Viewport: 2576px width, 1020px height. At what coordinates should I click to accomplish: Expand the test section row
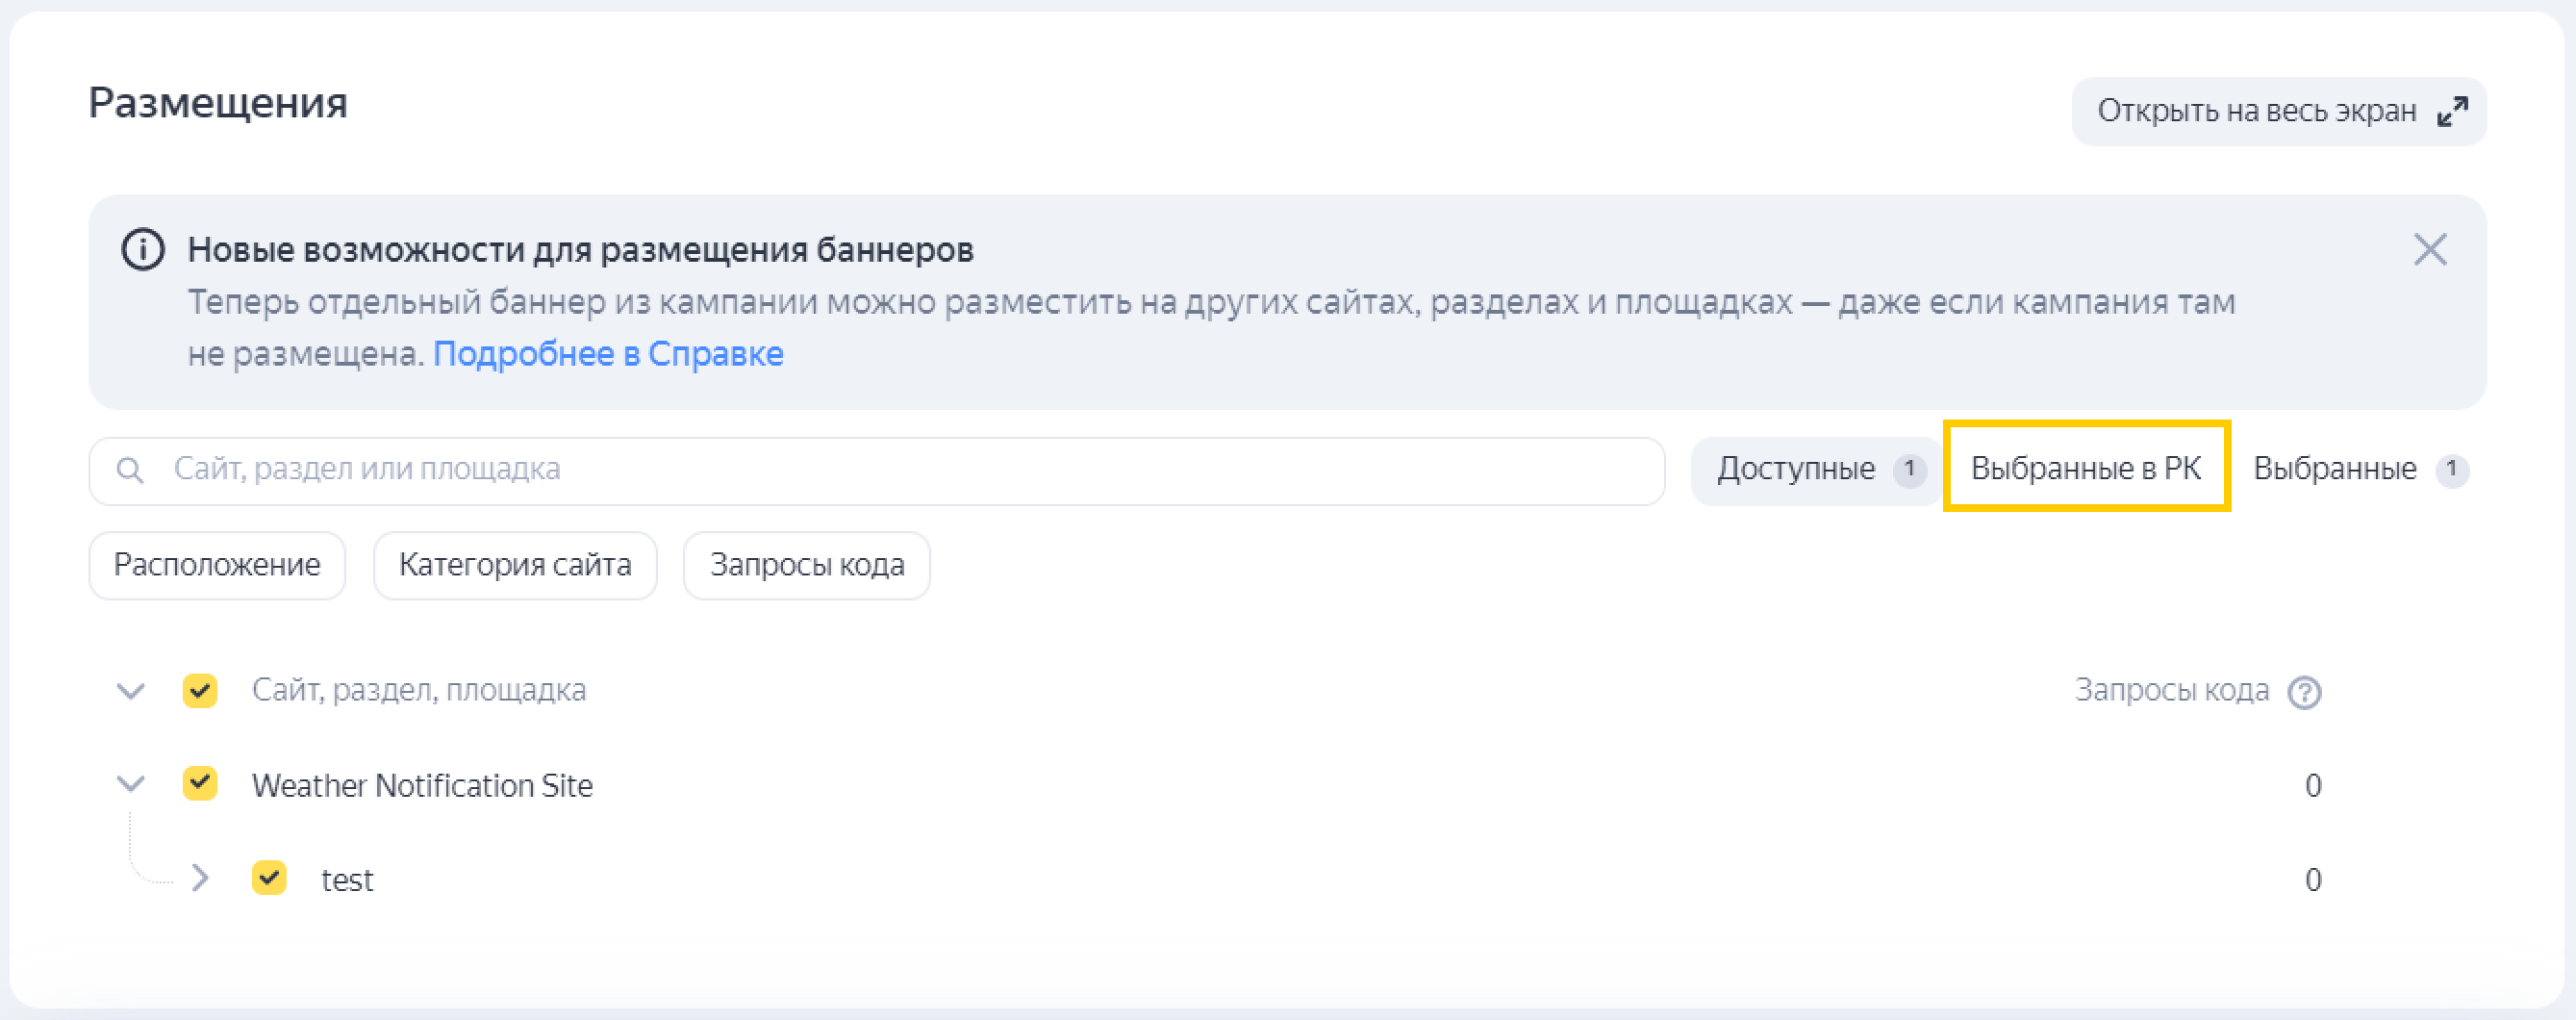[x=200, y=878]
